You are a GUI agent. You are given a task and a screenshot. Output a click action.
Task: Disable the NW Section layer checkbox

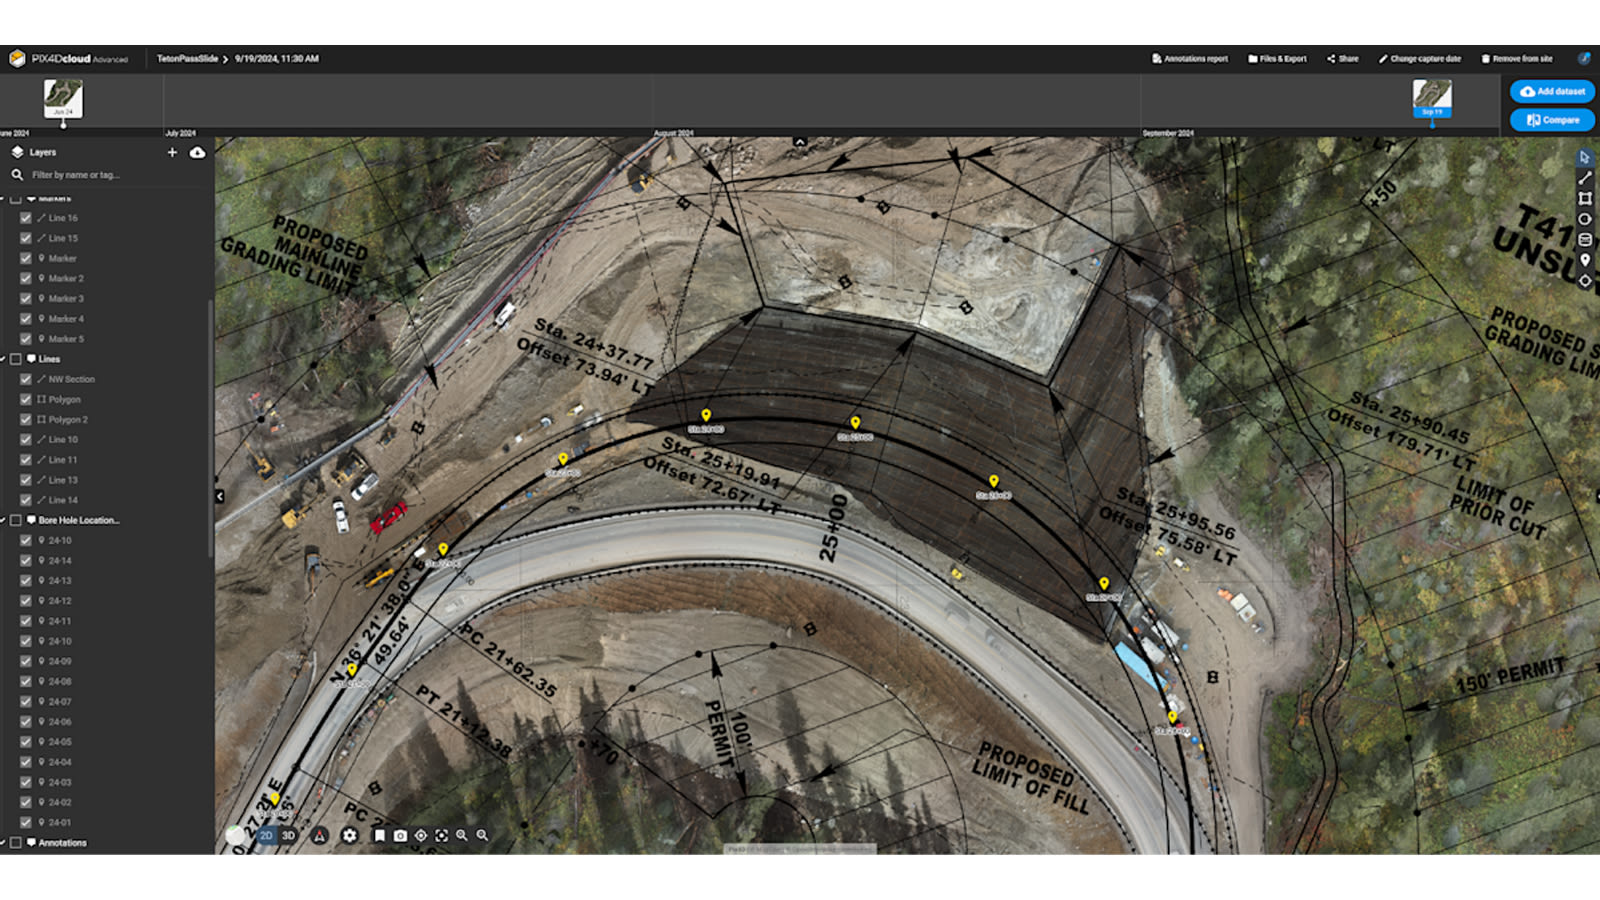pyautogui.click(x=25, y=379)
